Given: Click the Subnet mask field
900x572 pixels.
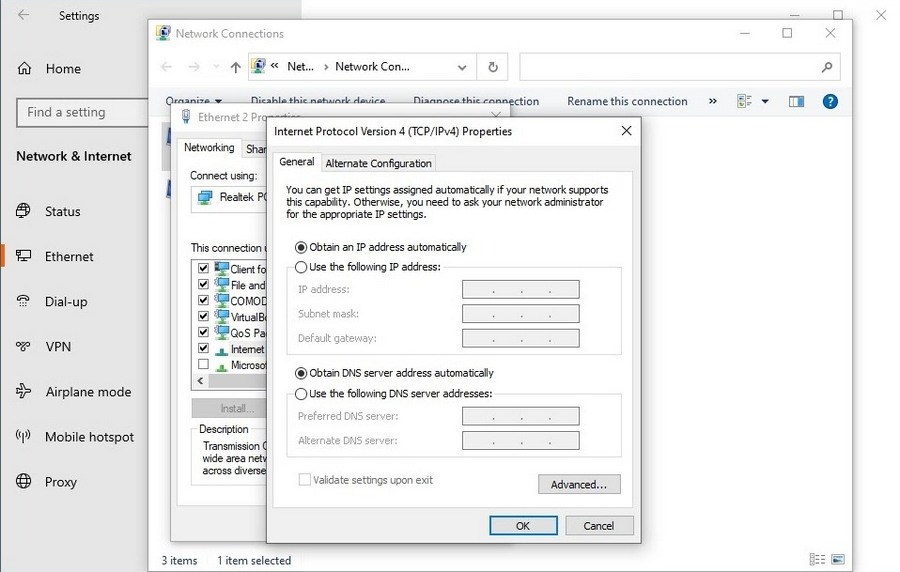Looking at the screenshot, I should coord(521,314).
